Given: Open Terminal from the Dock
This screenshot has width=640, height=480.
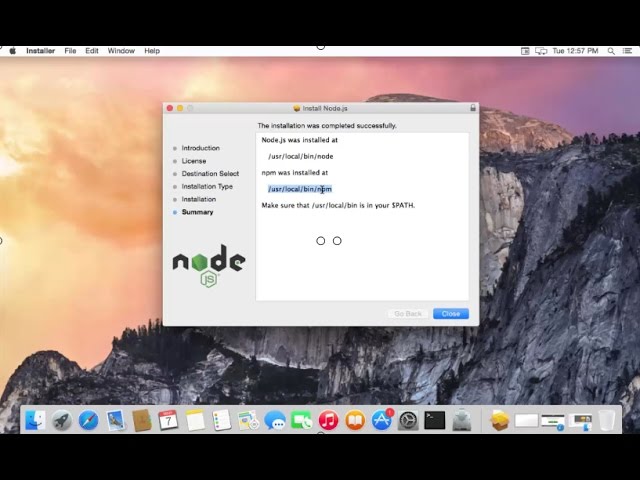Looking at the screenshot, I should pyautogui.click(x=435, y=420).
